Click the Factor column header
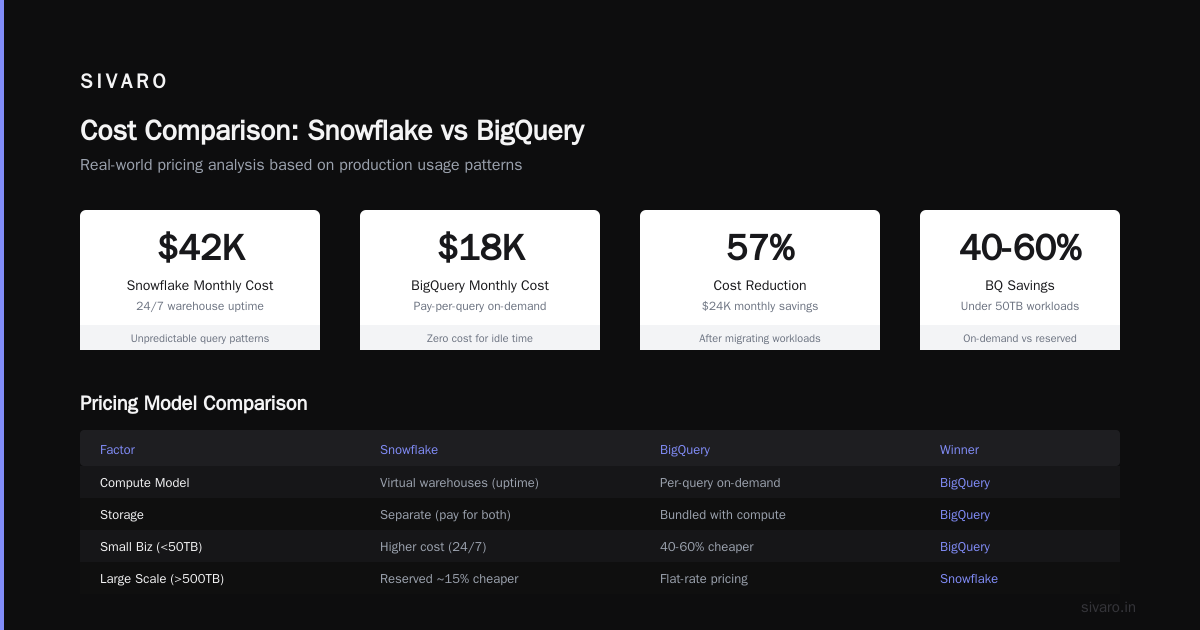The height and width of the screenshot is (630, 1200). (x=117, y=450)
